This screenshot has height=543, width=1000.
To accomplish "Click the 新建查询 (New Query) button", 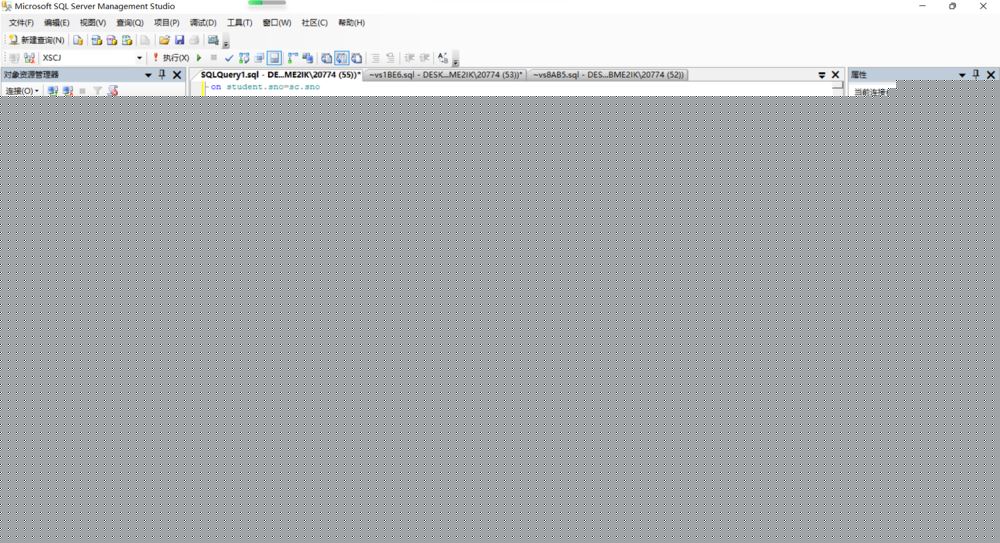I will [36, 40].
